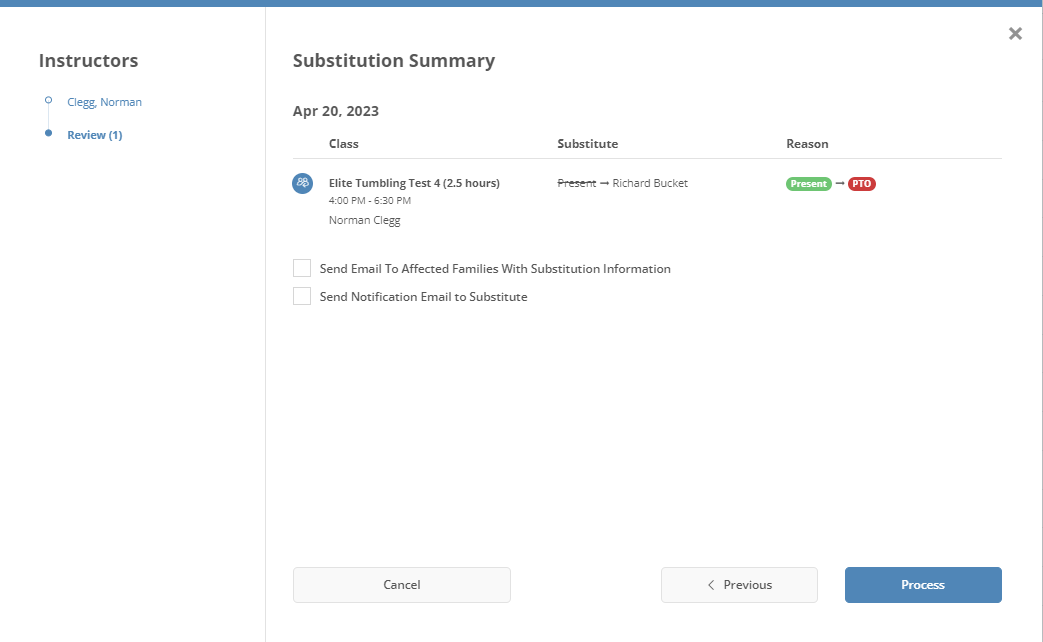Click the Richard Bucket substitute name
The width and height of the screenshot is (1043, 642).
(x=650, y=183)
